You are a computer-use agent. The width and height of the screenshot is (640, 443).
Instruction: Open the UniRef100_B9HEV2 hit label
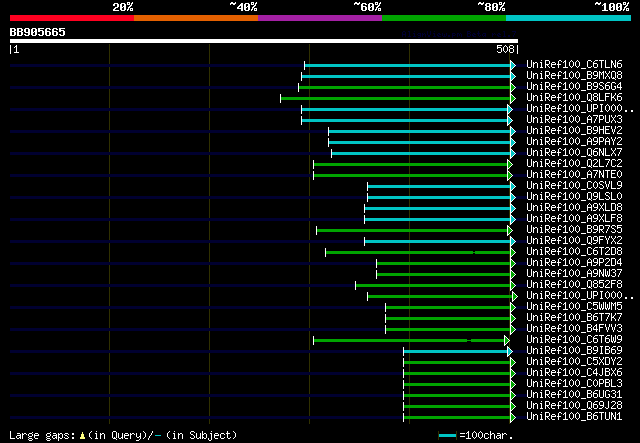[x=574, y=131]
